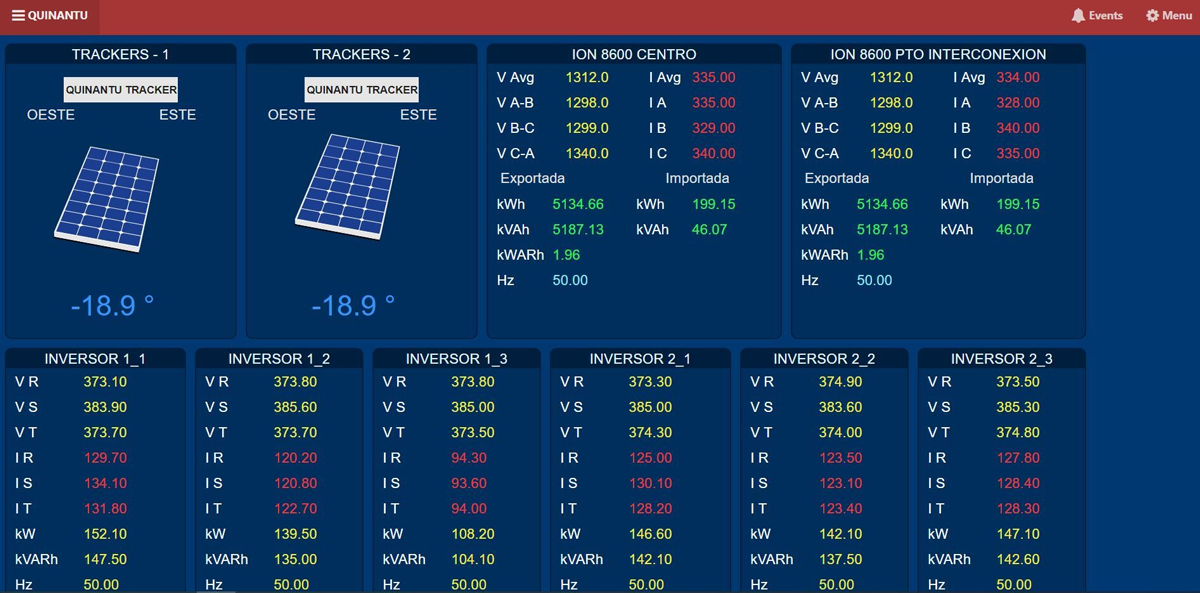Select the ION 8600 CENTRO panel header

(634, 54)
